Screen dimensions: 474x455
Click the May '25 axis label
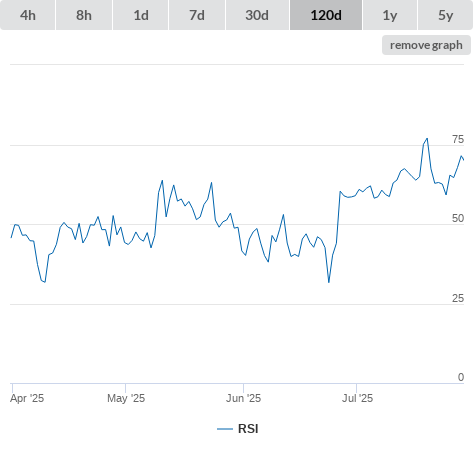click(x=126, y=398)
